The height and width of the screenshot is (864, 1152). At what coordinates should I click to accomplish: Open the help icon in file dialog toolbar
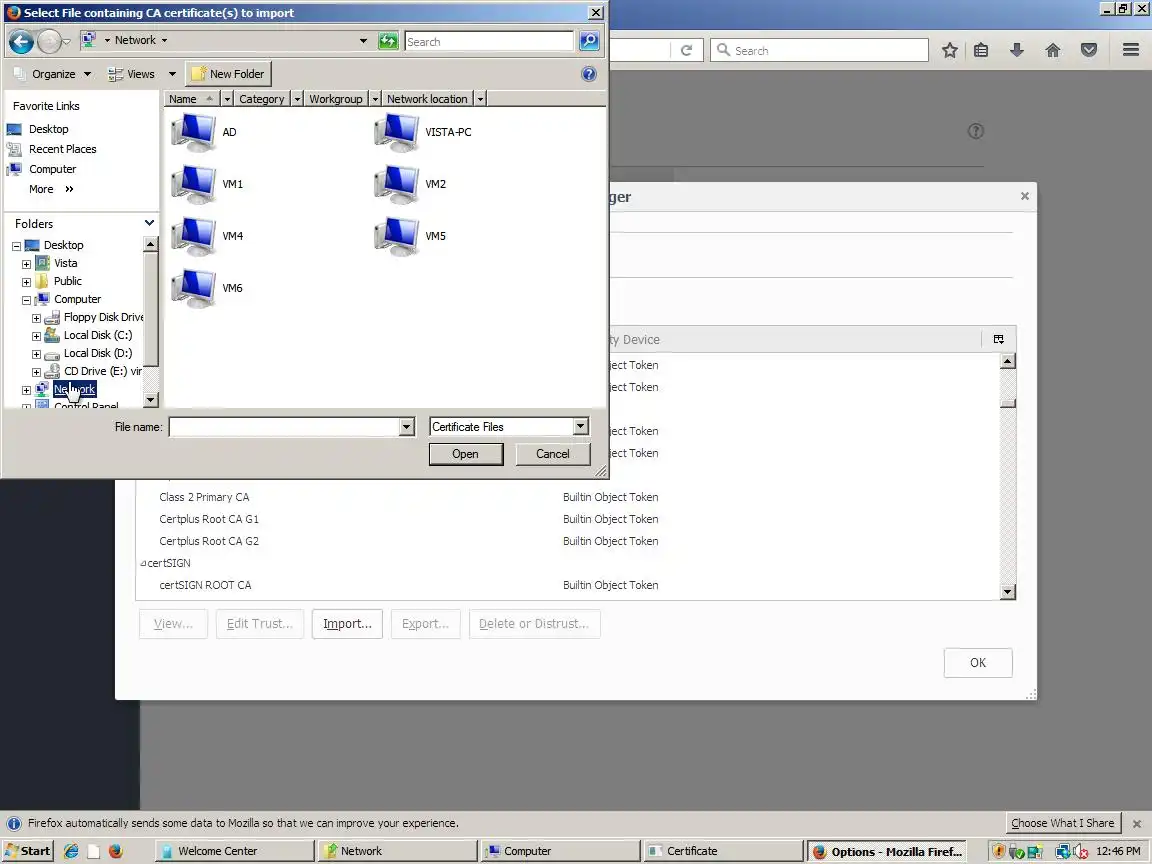[x=588, y=73]
